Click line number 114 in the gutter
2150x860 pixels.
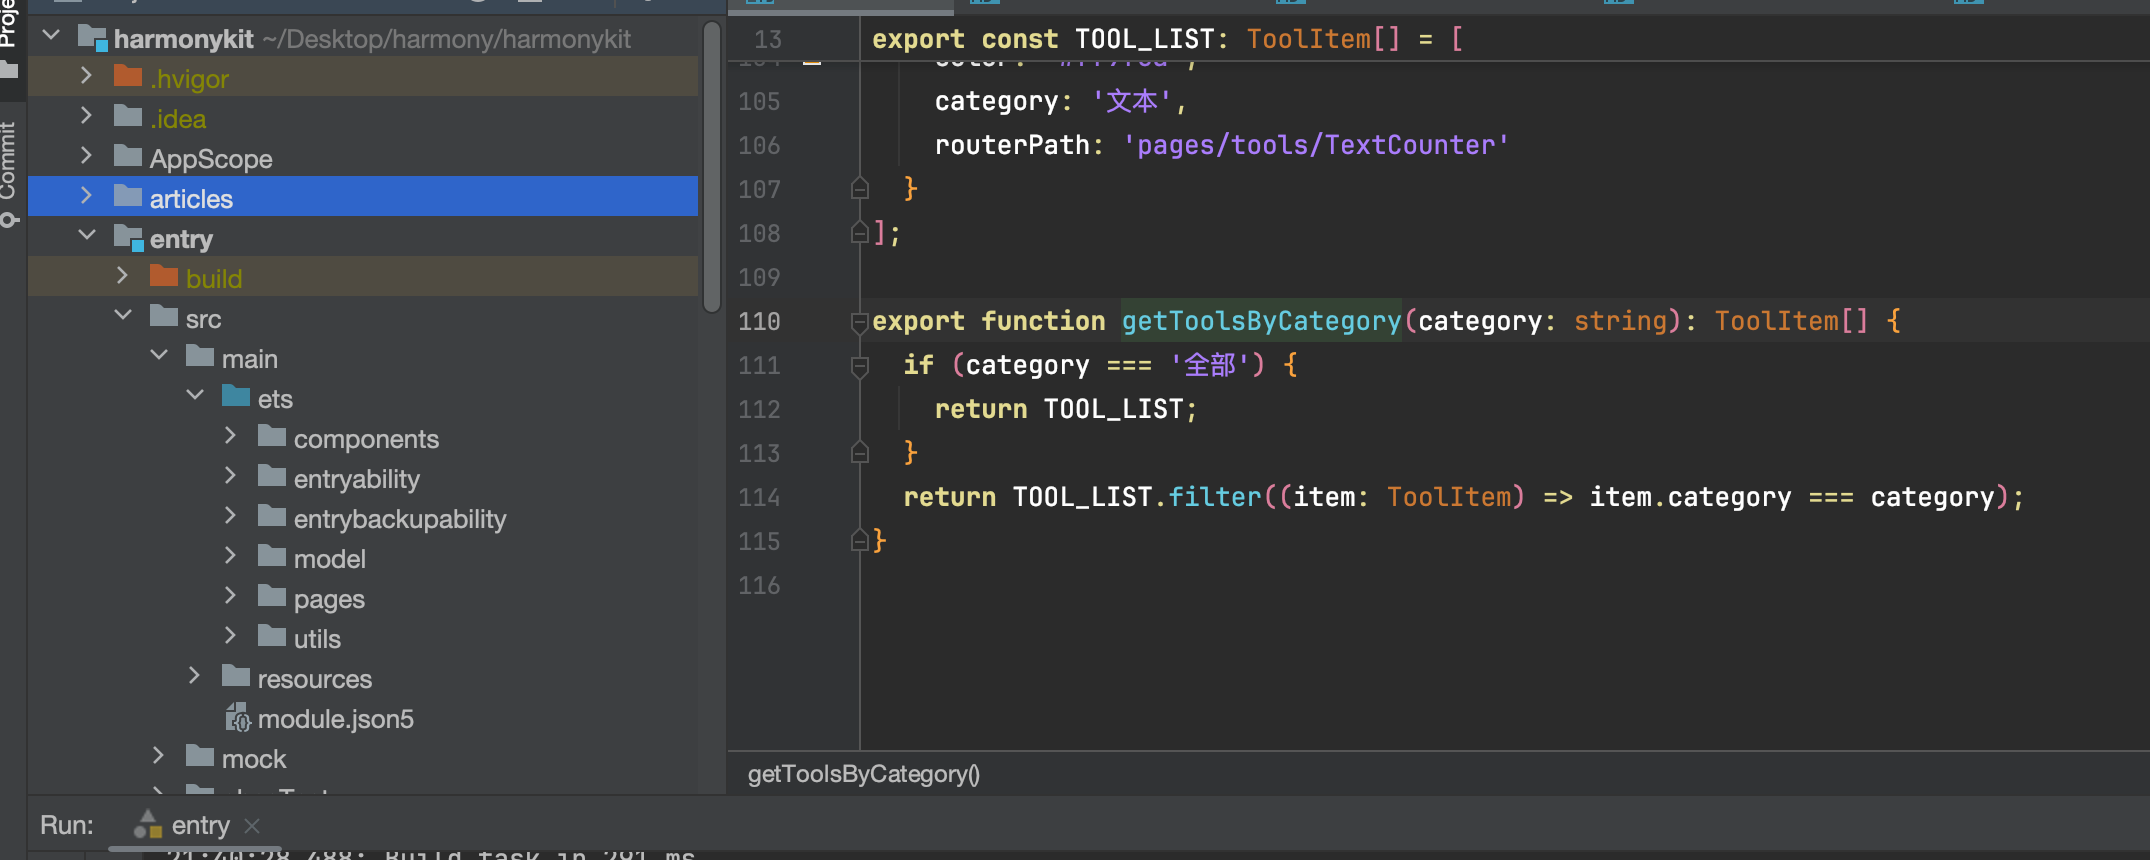[x=759, y=497]
